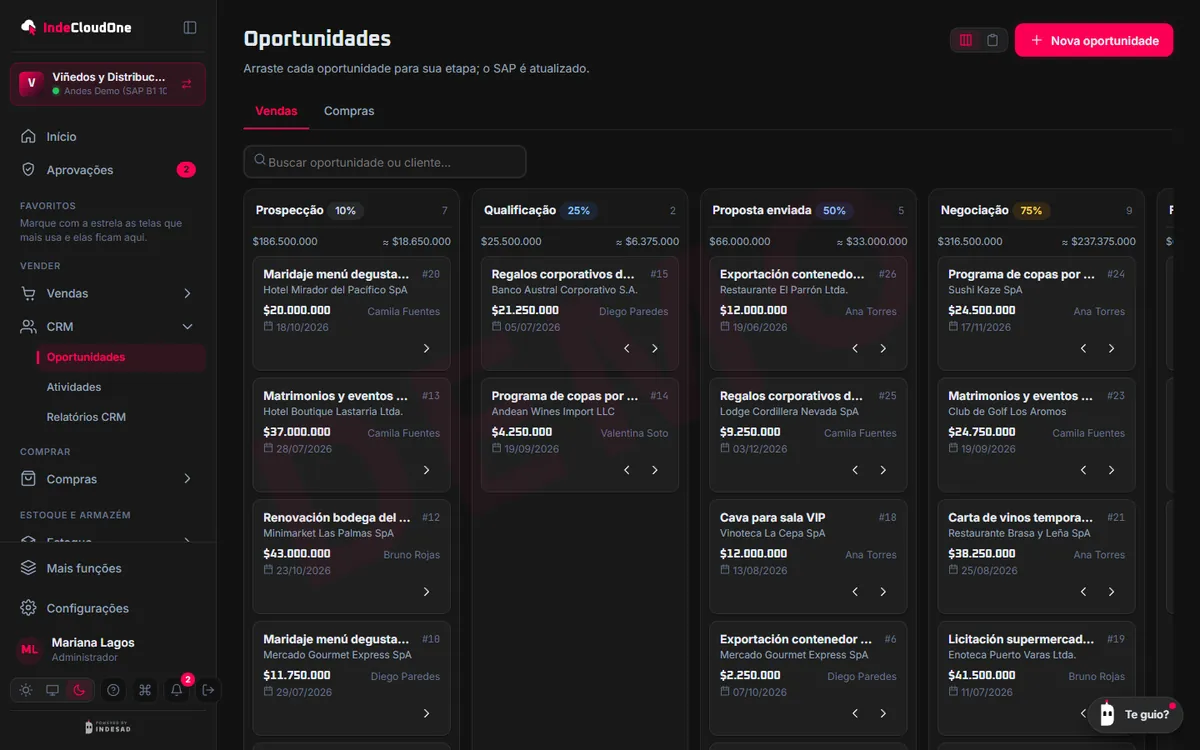Open Configurações
The image size is (1200, 750).
107,608
